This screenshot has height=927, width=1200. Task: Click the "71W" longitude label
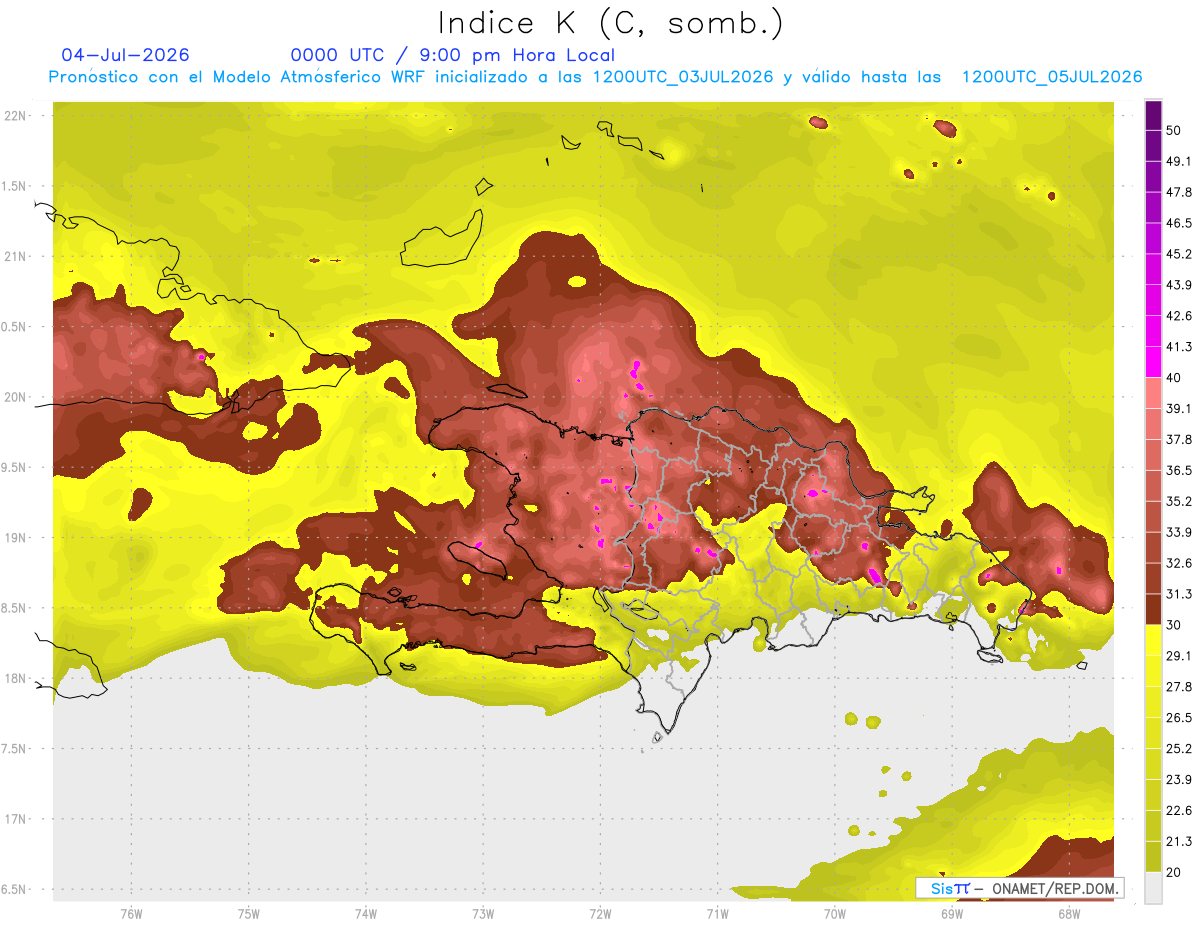click(x=717, y=913)
